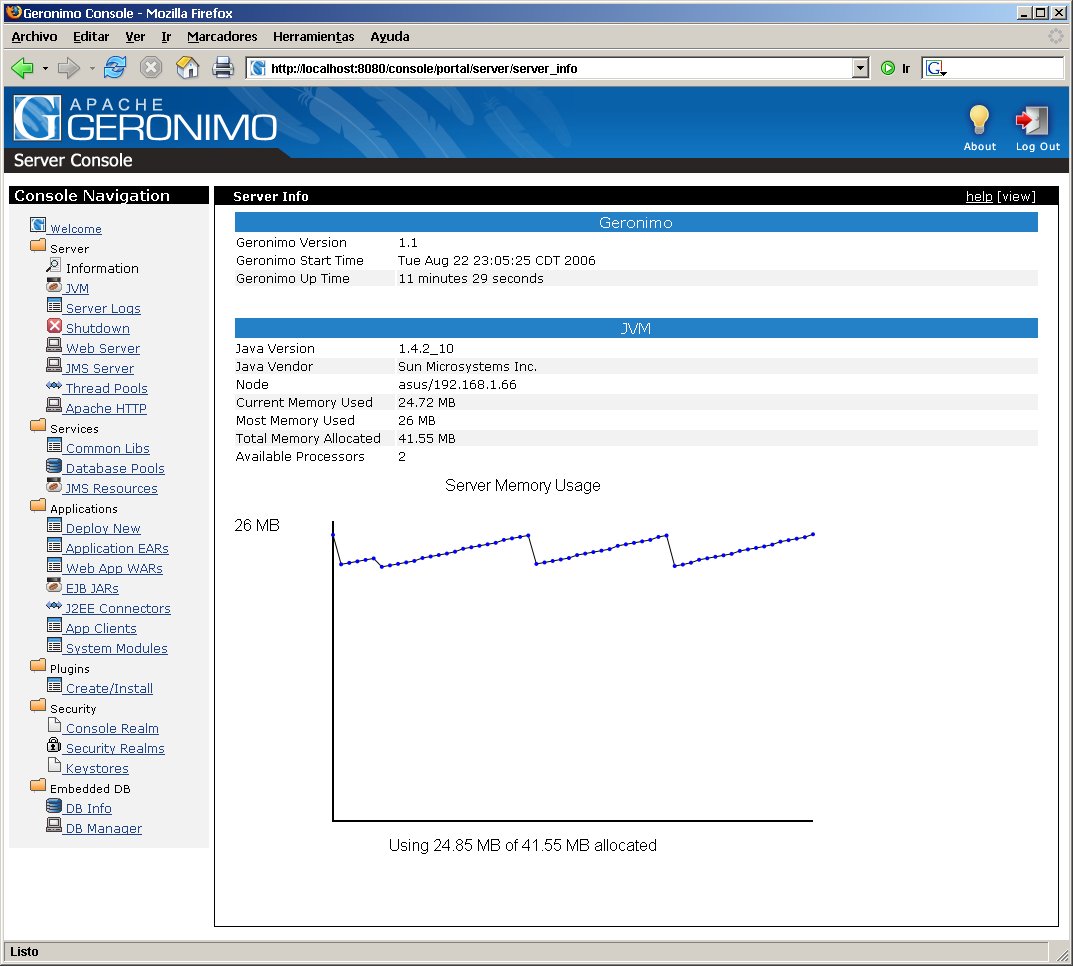
Task: Click the Google search input field
Action: 1005,68
